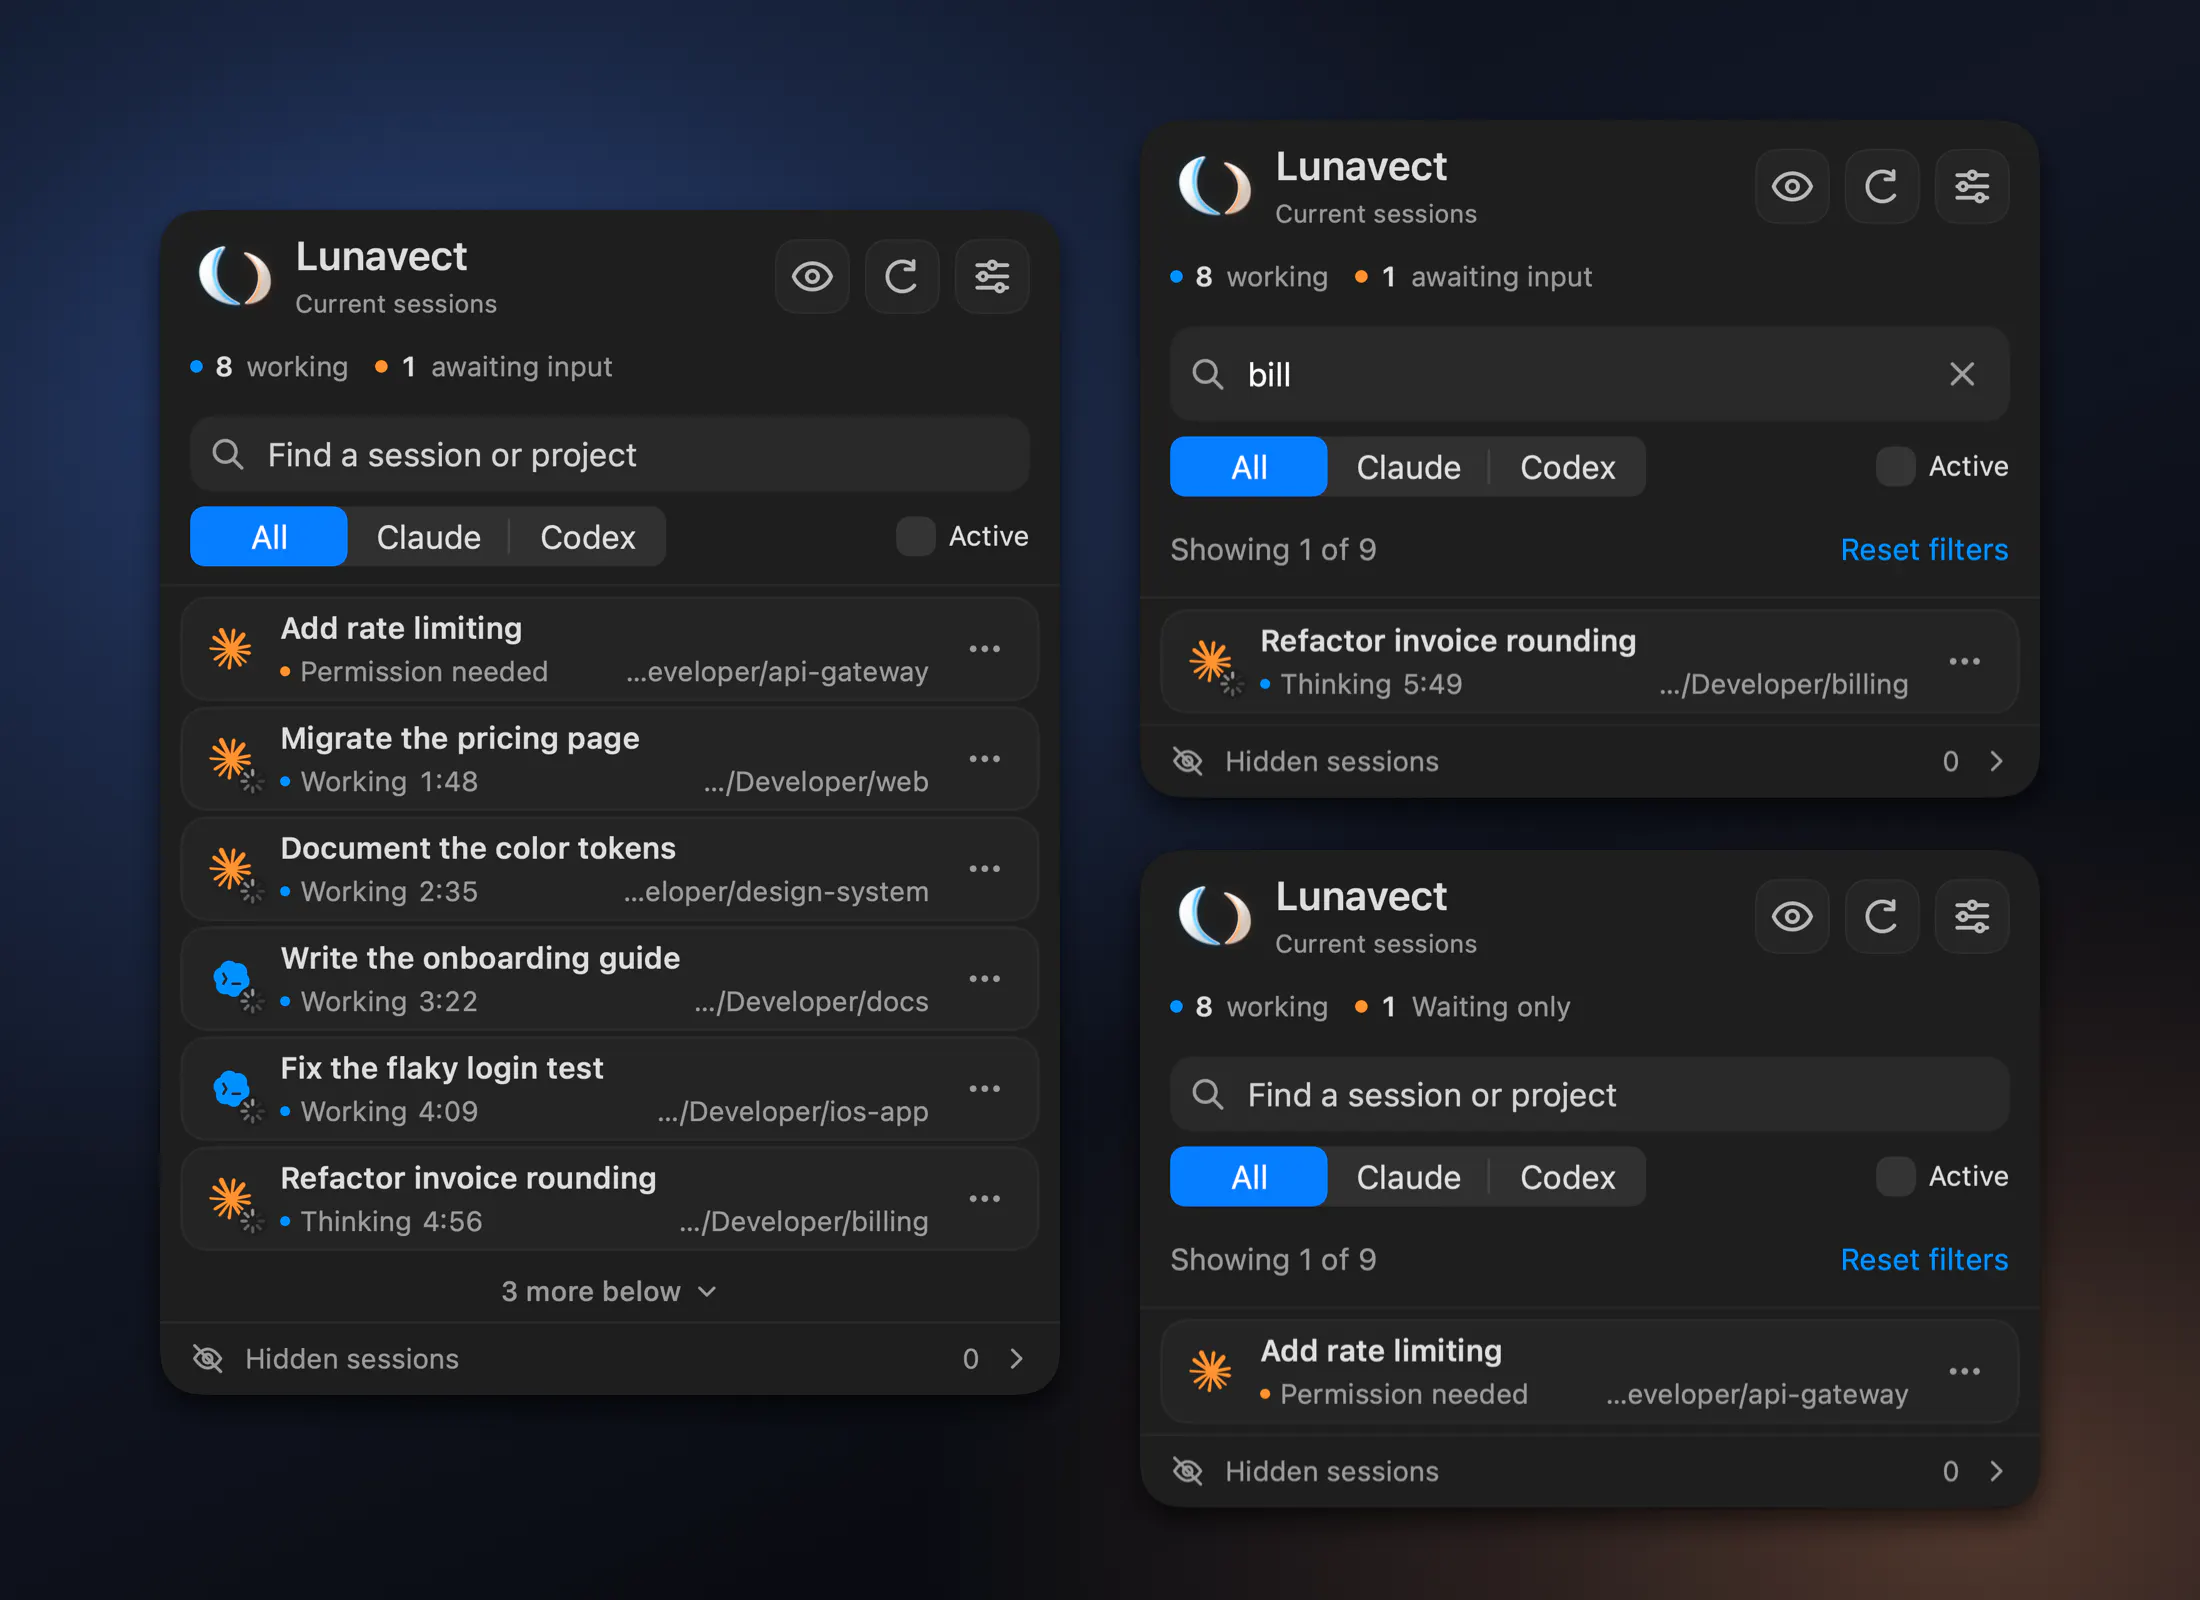
Task: Refresh sessions in the top-right panel
Action: coord(1882,187)
